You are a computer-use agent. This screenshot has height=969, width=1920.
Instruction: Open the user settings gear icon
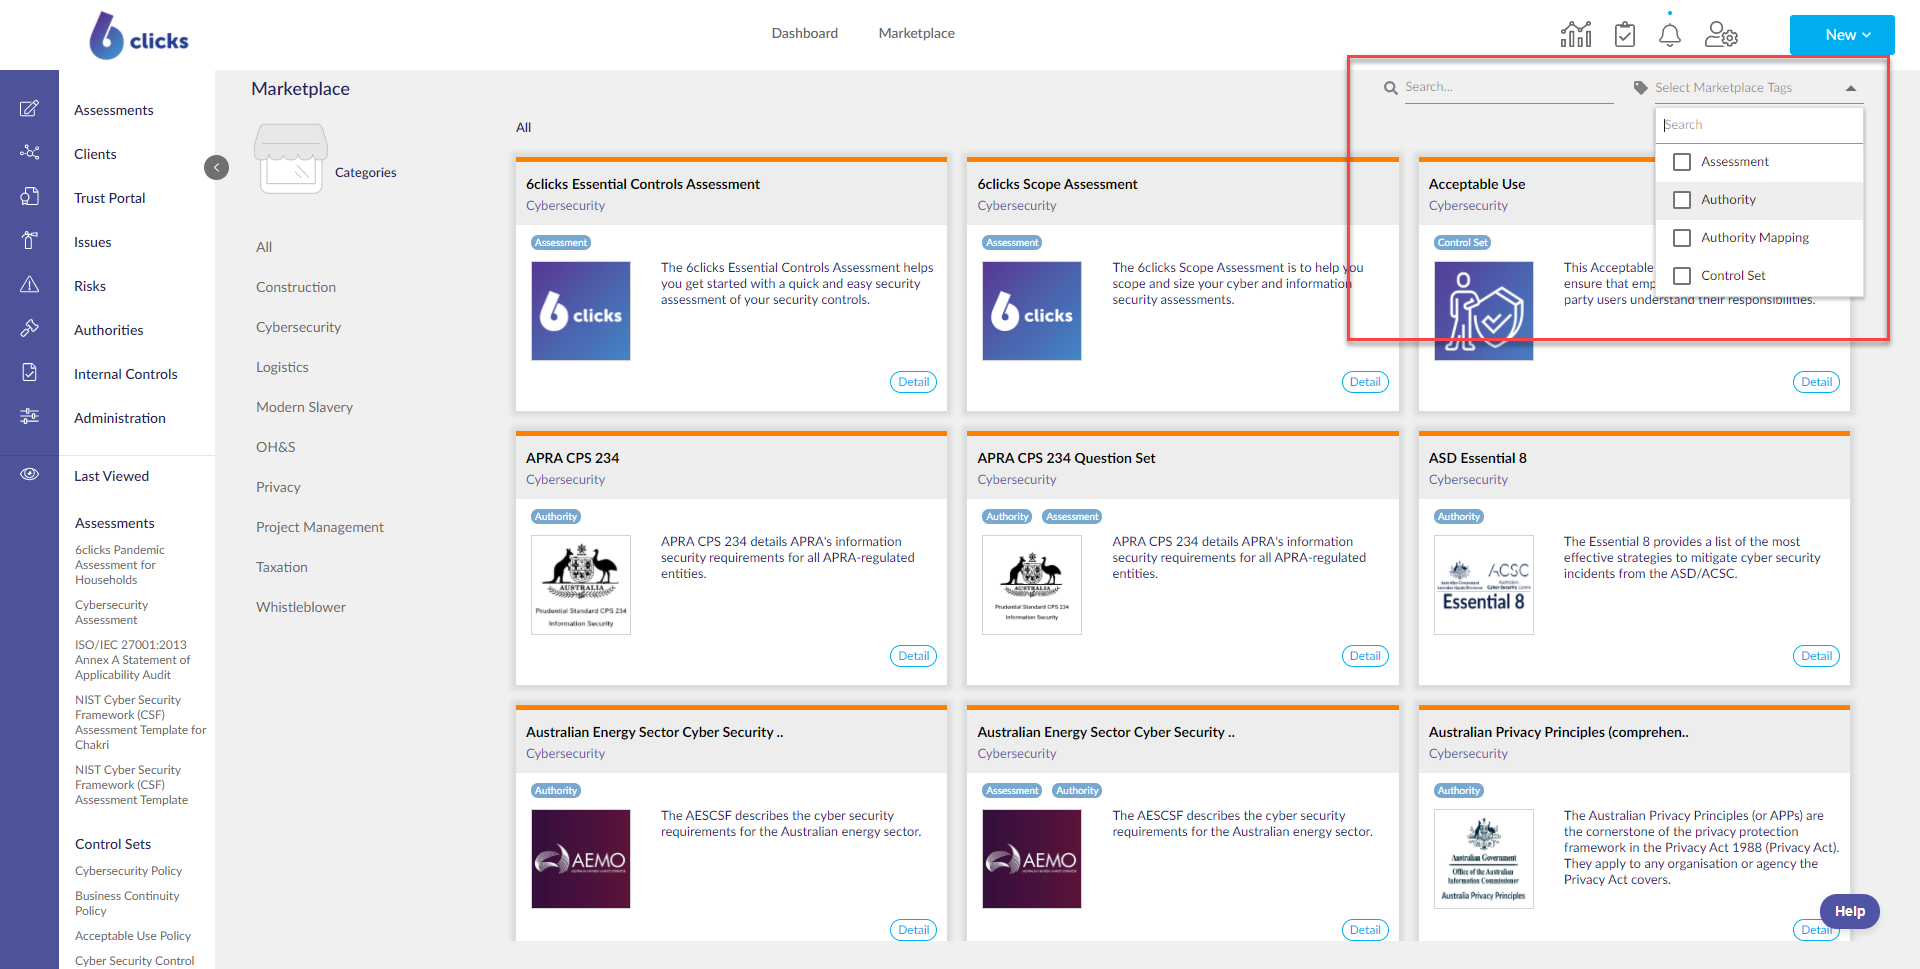tap(1721, 34)
